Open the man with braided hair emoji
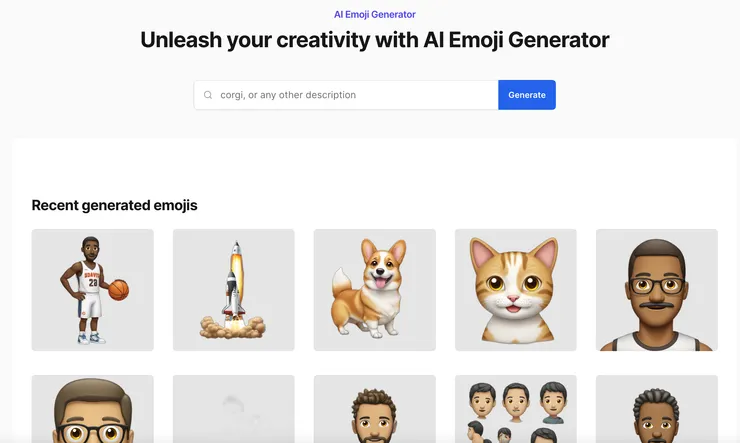The image size is (740, 443). click(x=657, y=409)
